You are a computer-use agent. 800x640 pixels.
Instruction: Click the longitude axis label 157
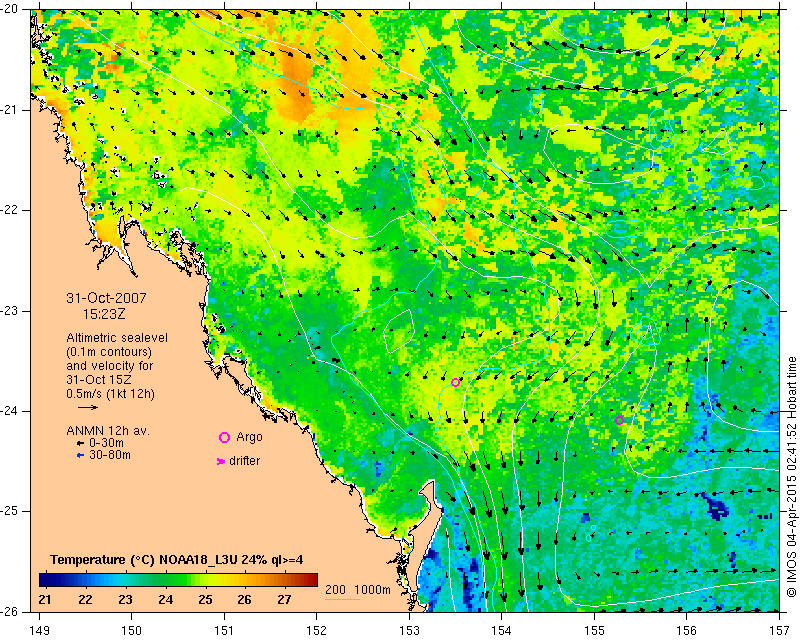(x=780, y=630)
